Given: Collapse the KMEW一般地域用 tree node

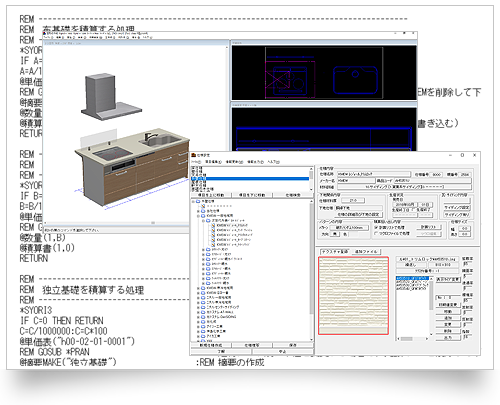Looking at the screenshot, I should tap(198, 216).
